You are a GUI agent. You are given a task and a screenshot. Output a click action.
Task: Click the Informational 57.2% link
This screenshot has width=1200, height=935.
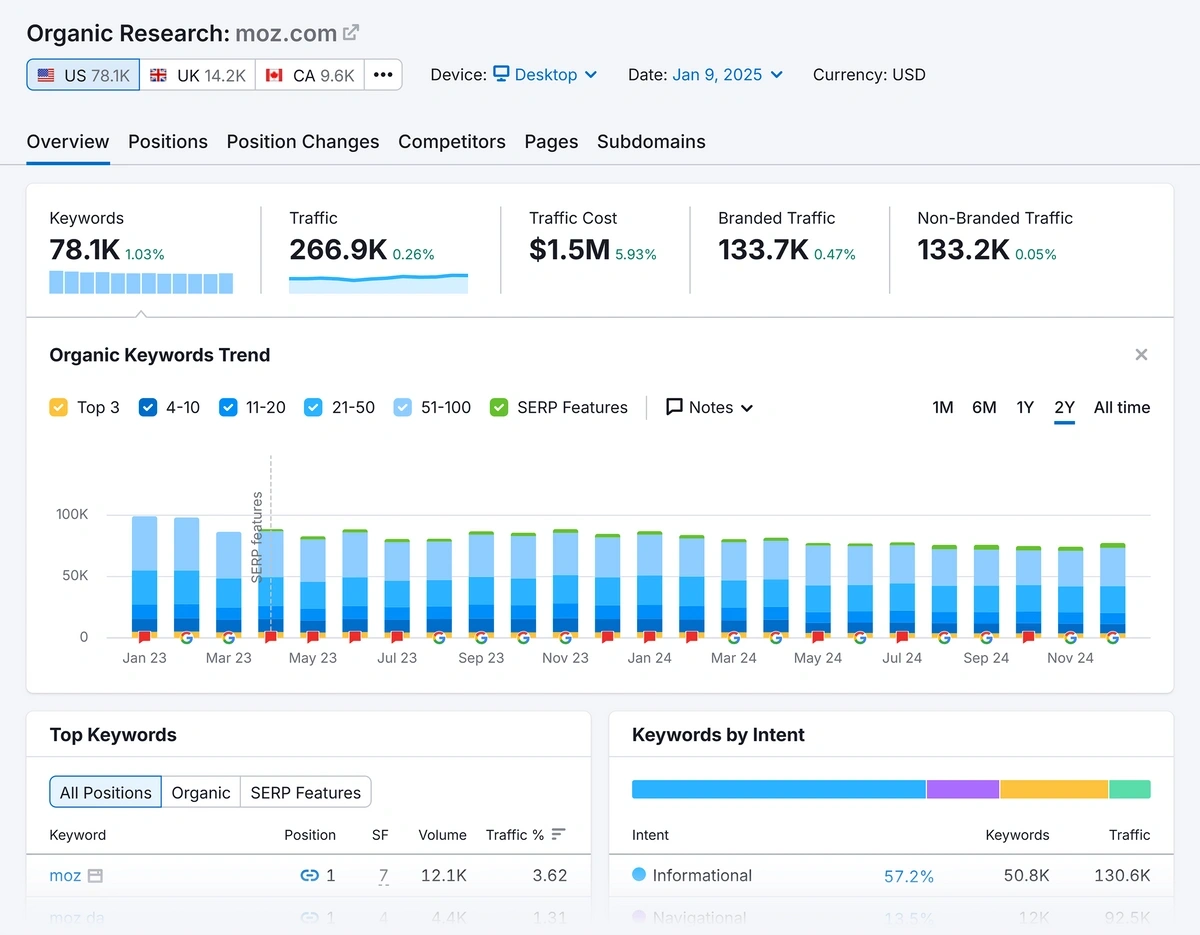coord(908,876)
